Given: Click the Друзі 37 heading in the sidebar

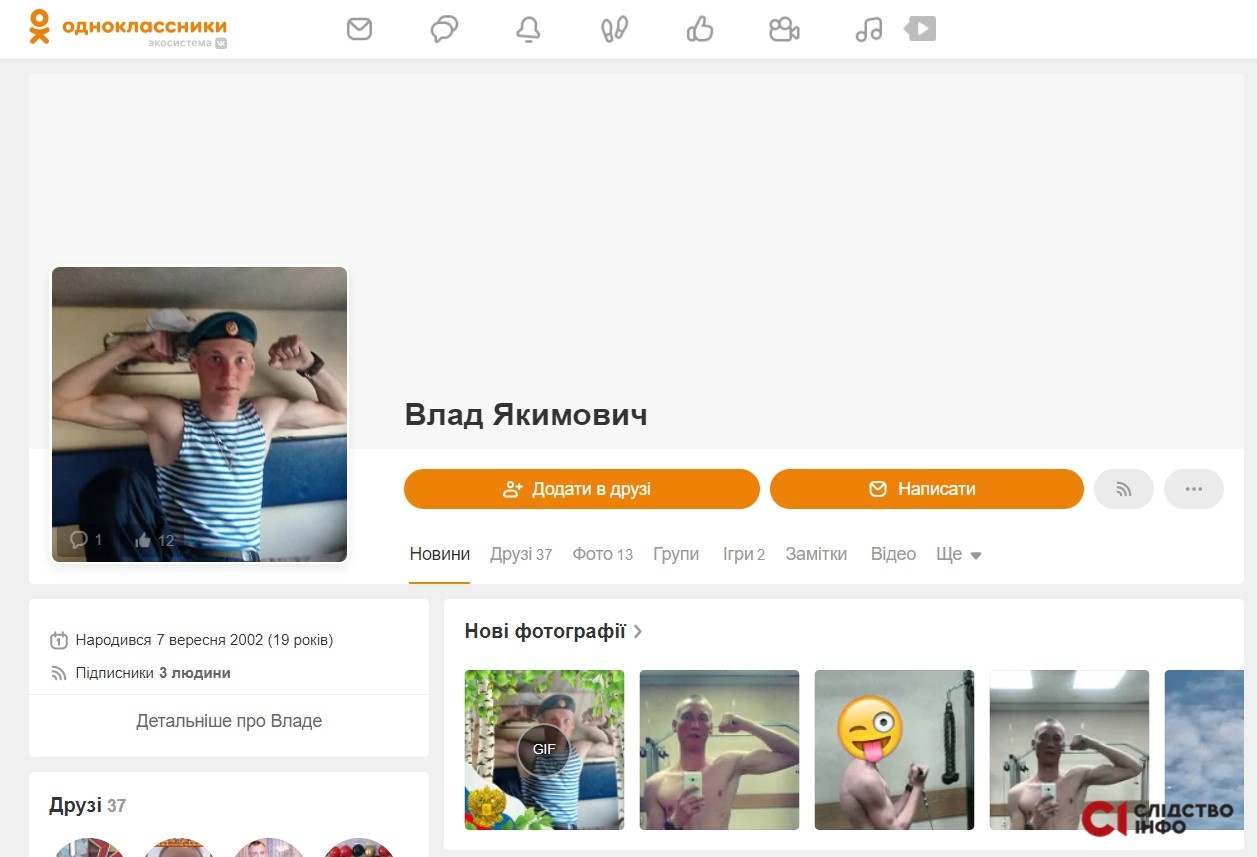Looking at the screenshot, I should [88, 806].
